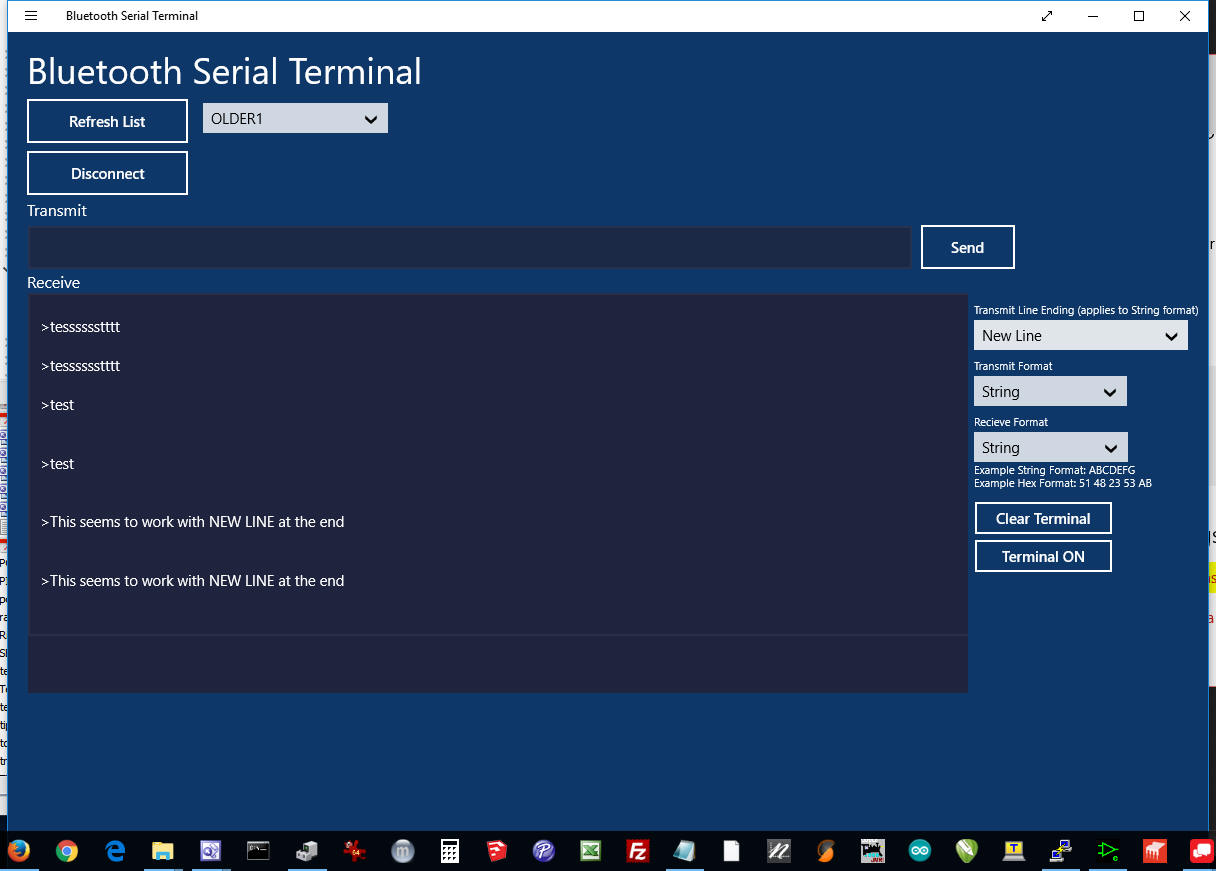Click the Disconnect button
Image resolution: width=1216 pixels, height=871 pixels.
[107, 173]
